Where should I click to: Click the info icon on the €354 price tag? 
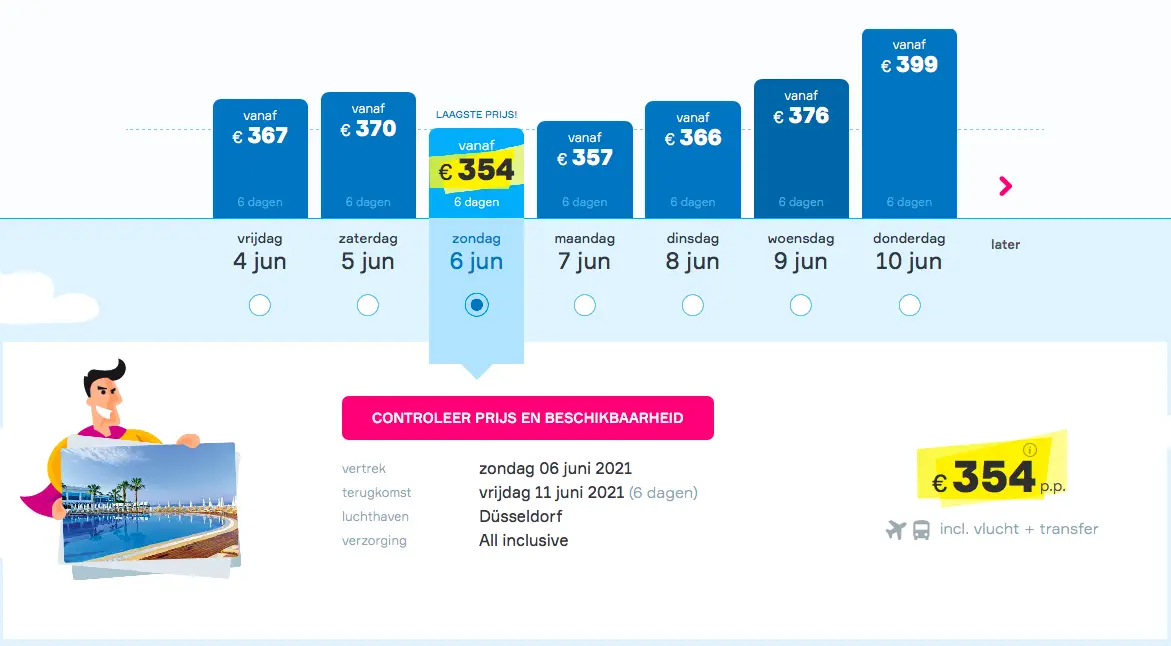(1030, 450)
